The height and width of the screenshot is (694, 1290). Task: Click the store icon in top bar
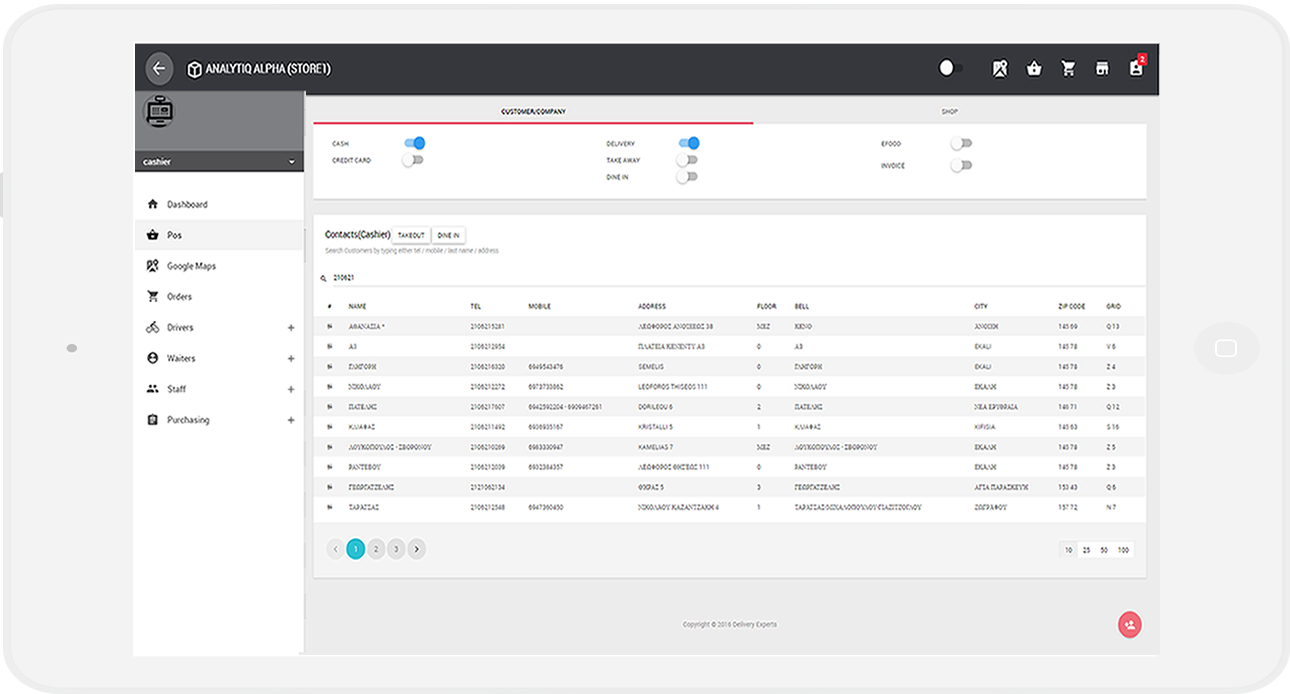(x=1102, y=68)
